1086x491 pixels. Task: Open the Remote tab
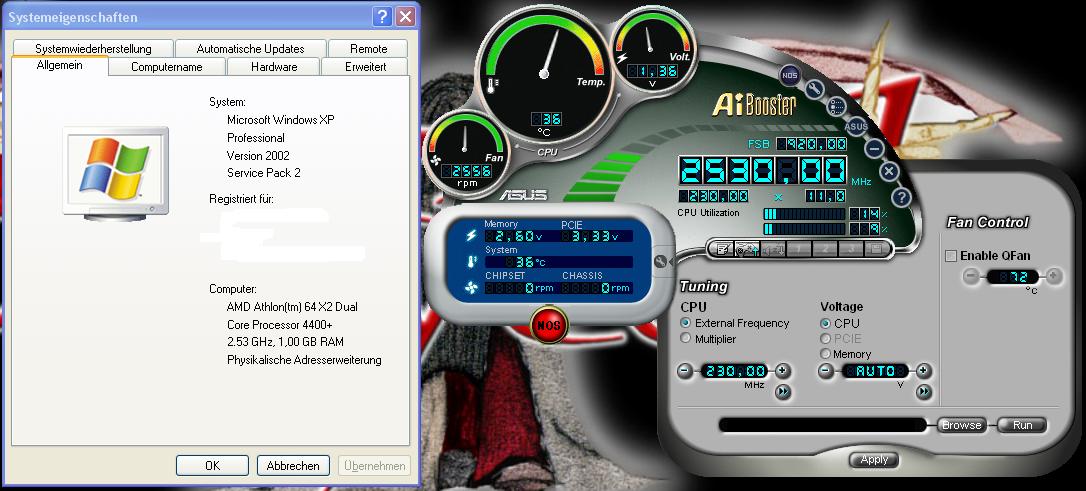[x=368, y=48]
